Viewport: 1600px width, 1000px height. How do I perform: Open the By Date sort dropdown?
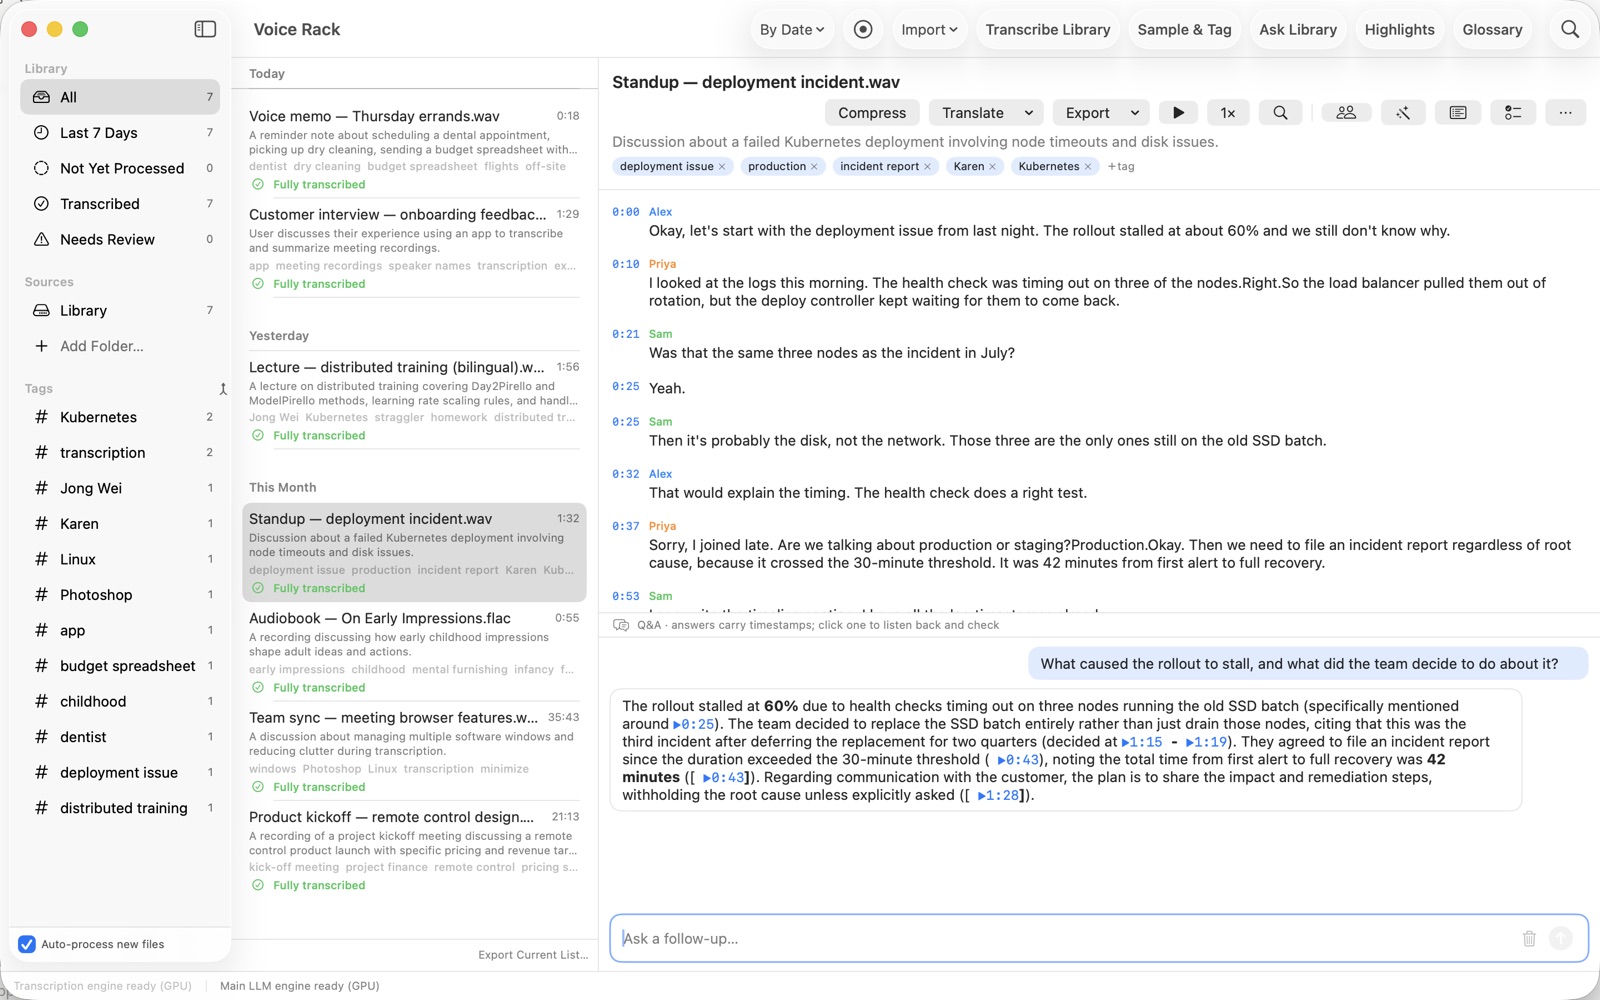792,30
